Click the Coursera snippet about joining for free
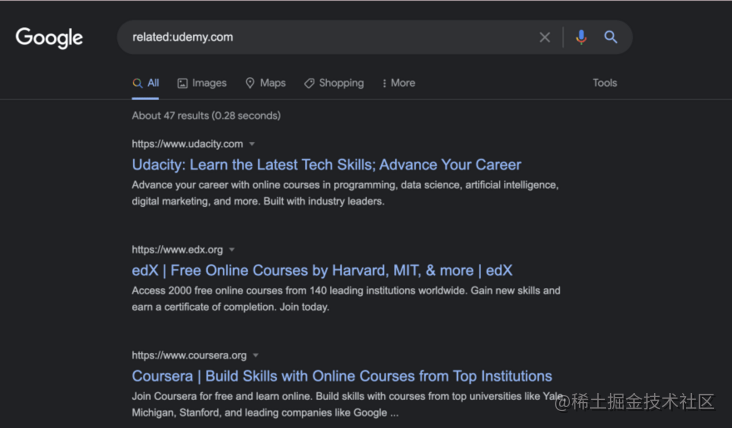The image size is (732, 428). pyautogui.click(x=347, y=404)
